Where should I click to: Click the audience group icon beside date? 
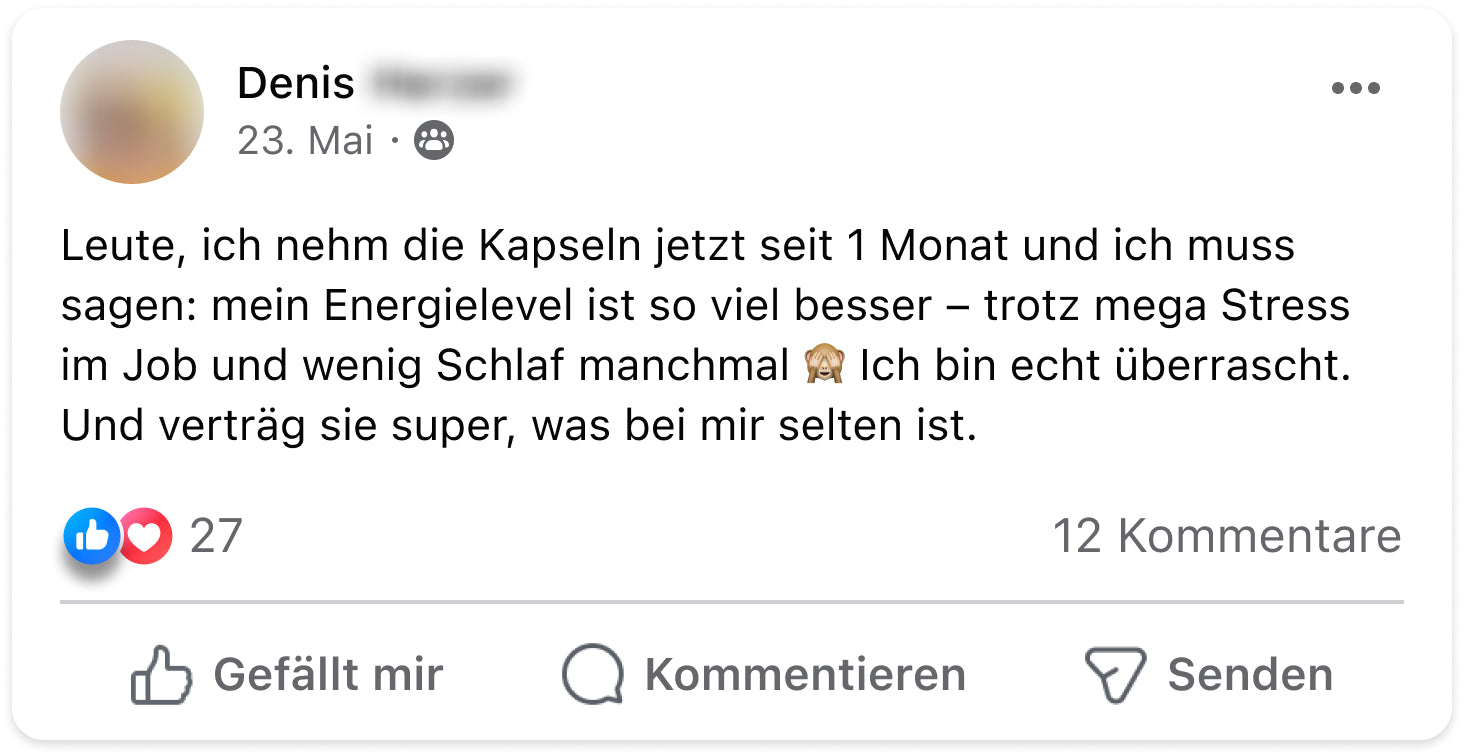[434, 141]
